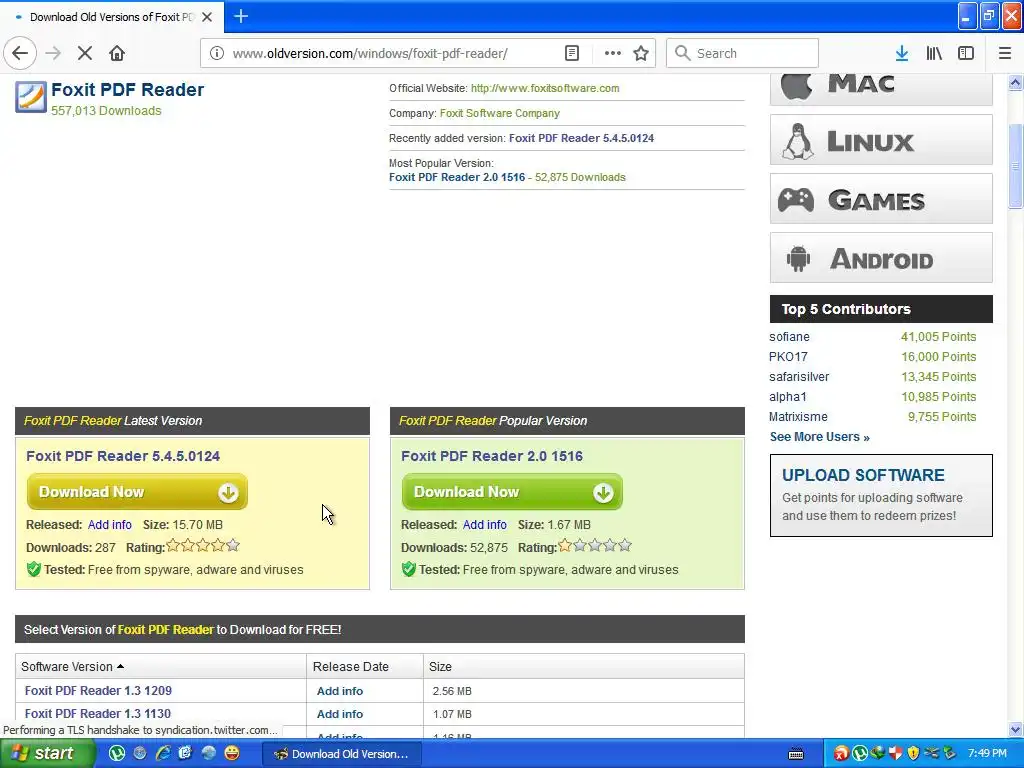The image size is (1024, 768).
Task: Open the library bookshelf icon
Action: point(934,53)
